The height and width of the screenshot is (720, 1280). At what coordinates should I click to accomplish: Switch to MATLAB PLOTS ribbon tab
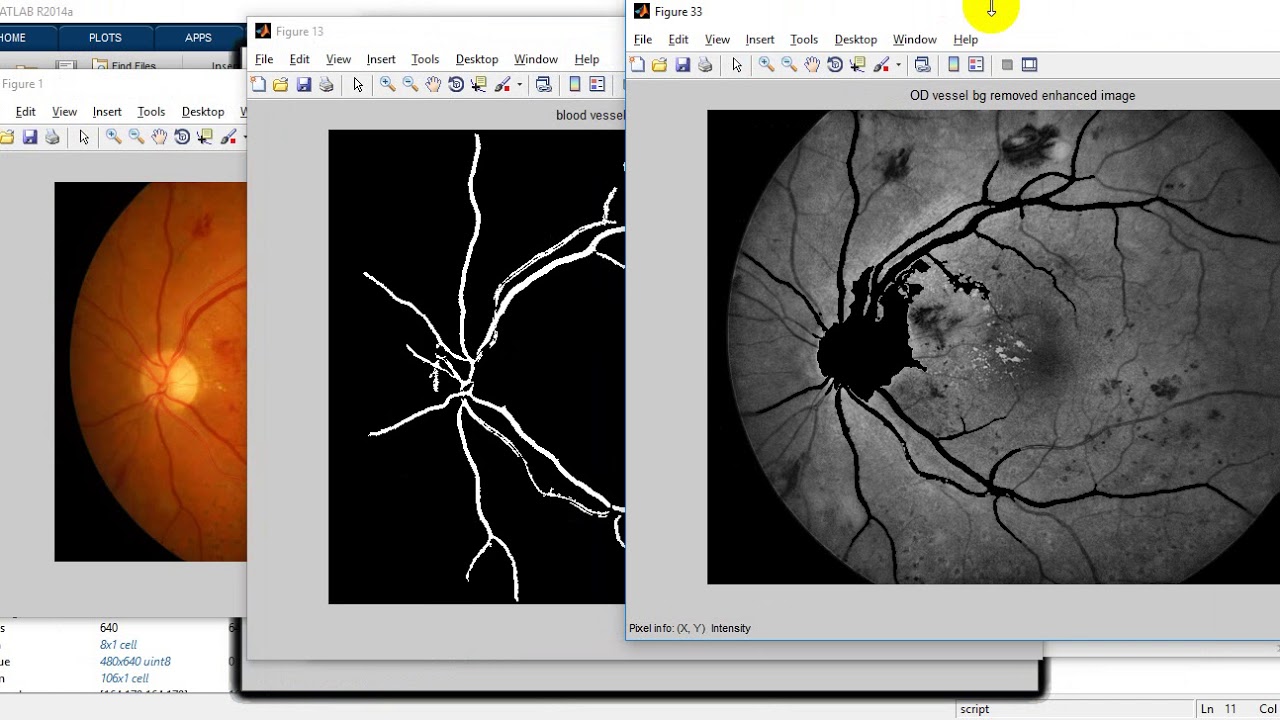[x=105, y=38]
